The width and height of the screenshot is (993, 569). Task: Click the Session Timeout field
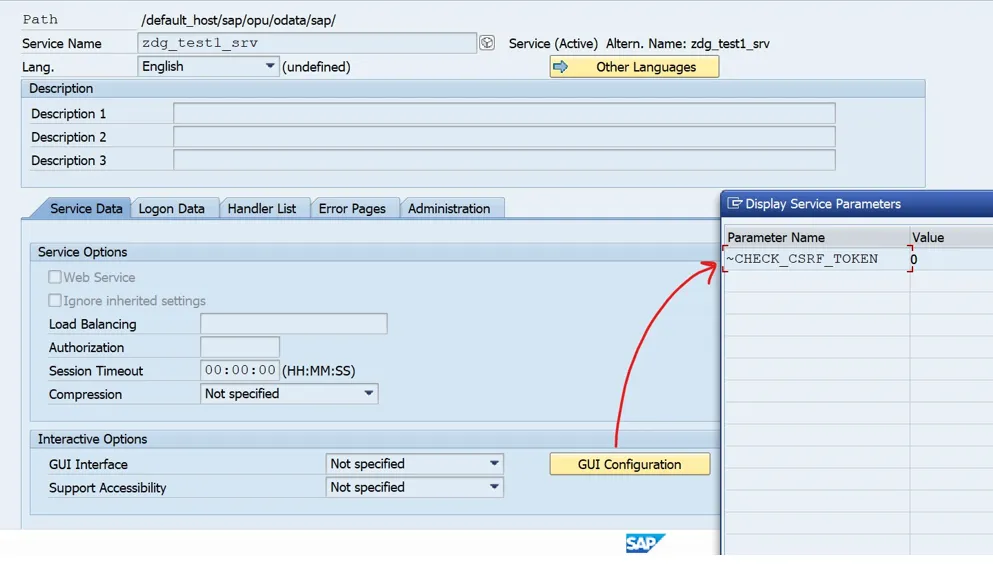(240, 370)
